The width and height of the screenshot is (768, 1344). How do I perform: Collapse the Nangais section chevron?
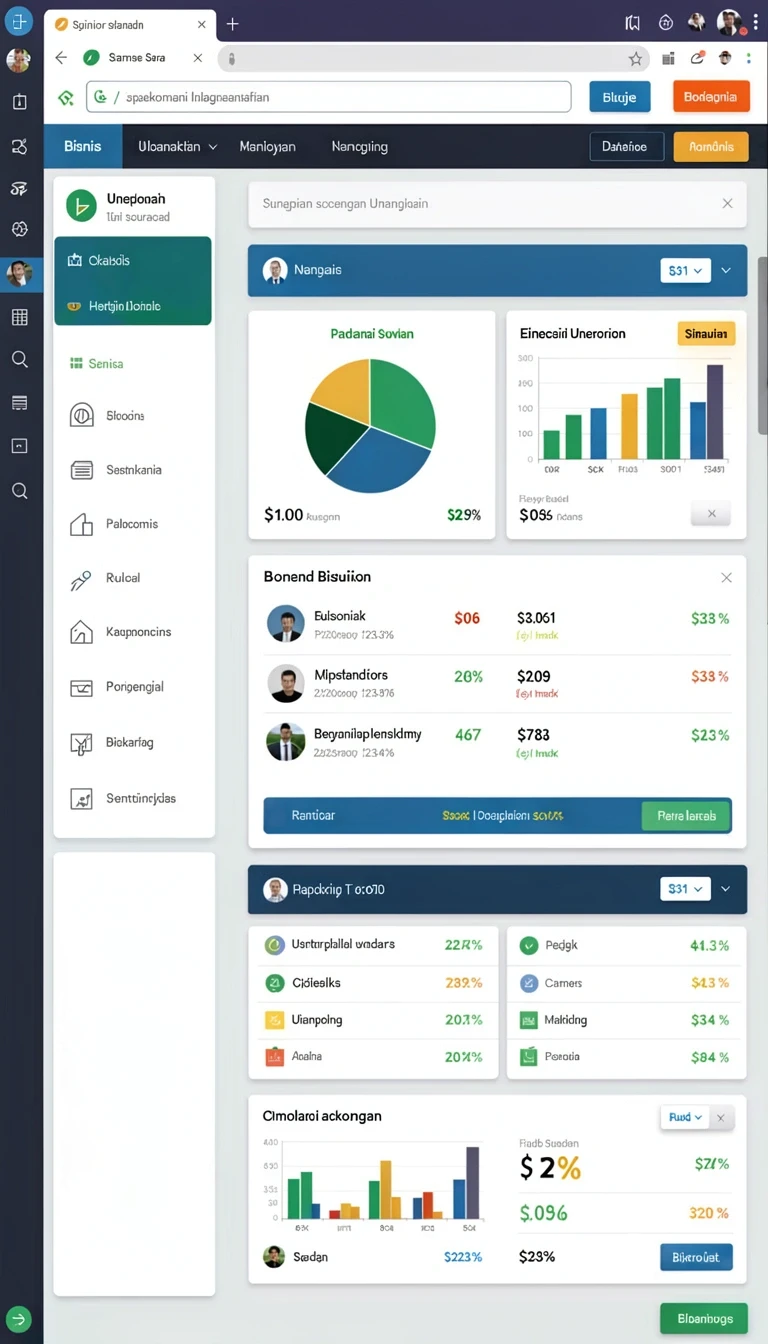726,270
